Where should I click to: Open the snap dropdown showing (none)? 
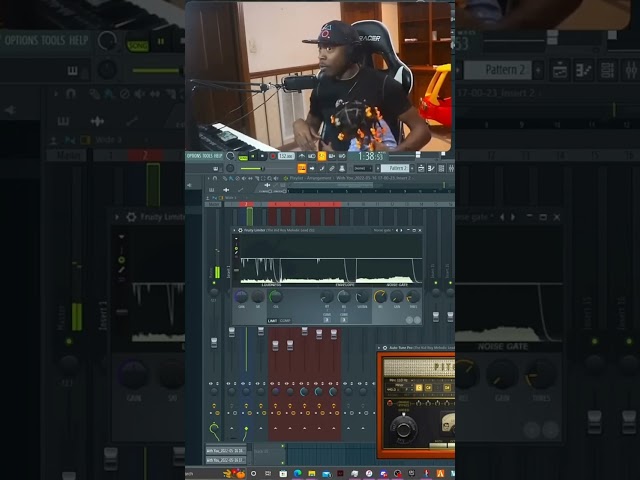[363, 168]
